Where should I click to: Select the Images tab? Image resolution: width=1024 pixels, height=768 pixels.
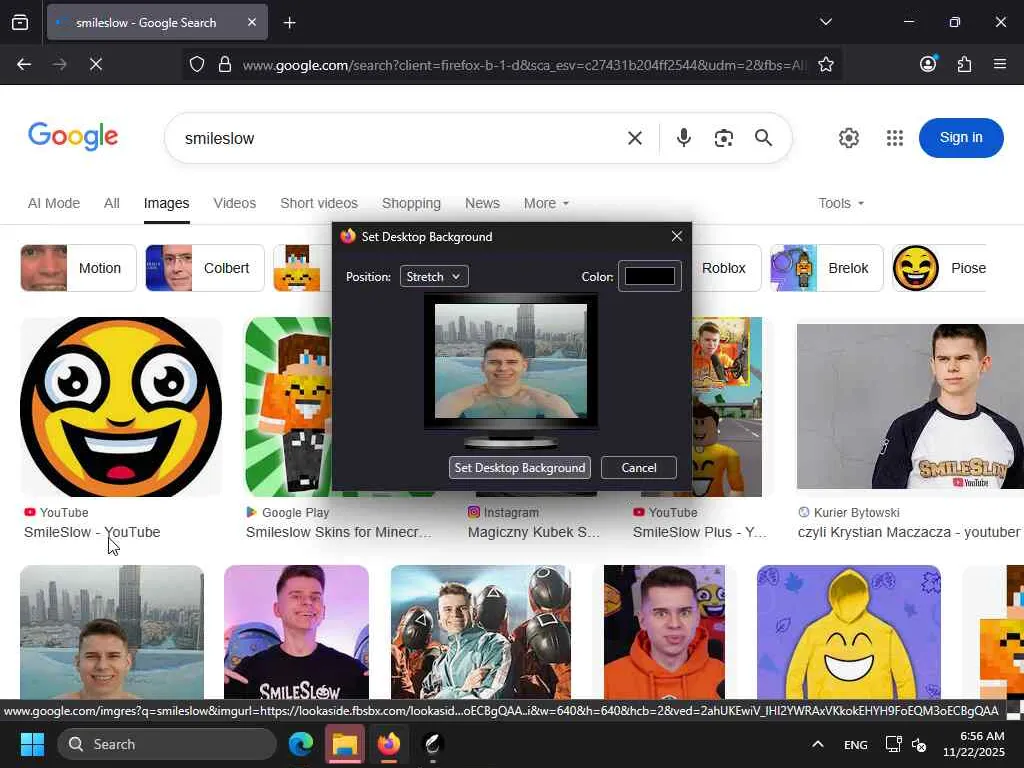click(x=167, y=203)
